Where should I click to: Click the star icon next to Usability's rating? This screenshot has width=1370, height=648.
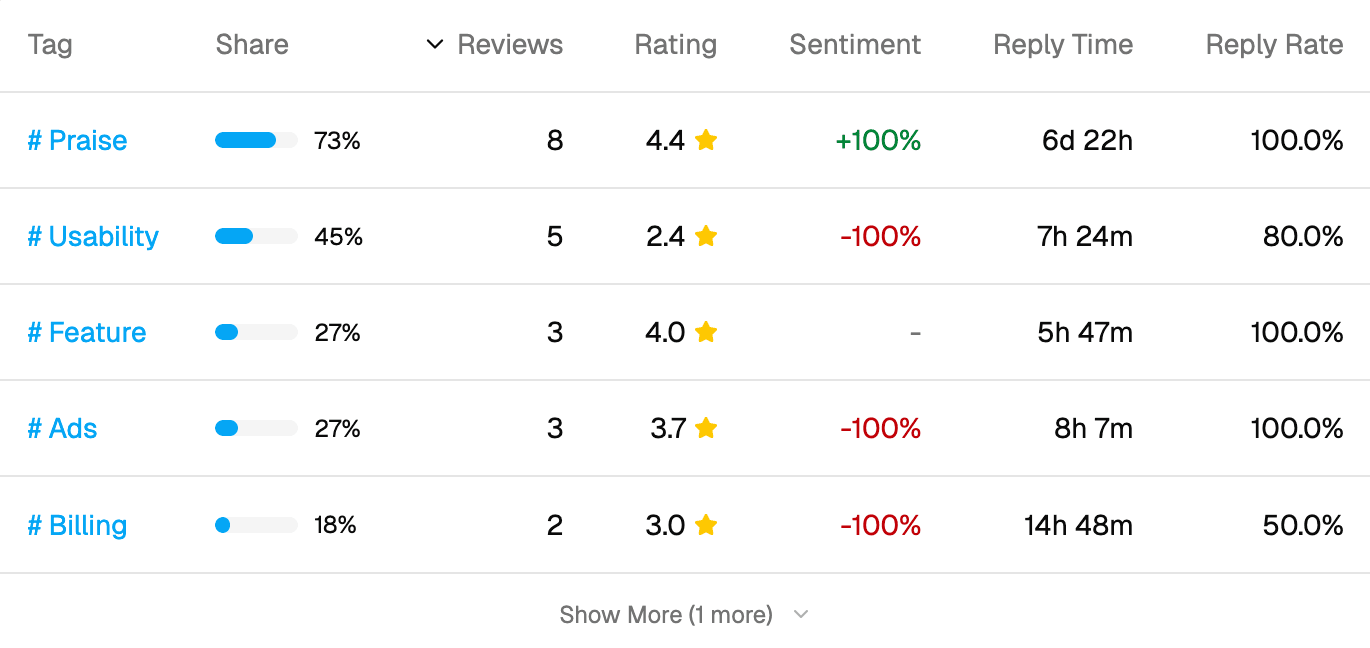pyautogui.click(x=705, y=236)
